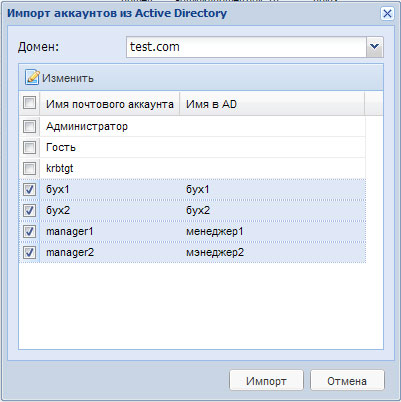Screen dimensions: 401x402
Task: Uncheck the бух2 account checkbox
Action: 29,210
